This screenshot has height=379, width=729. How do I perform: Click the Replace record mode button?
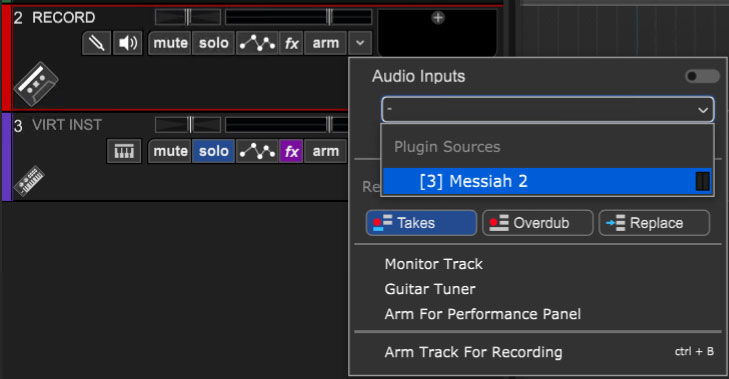pos(654,223)
